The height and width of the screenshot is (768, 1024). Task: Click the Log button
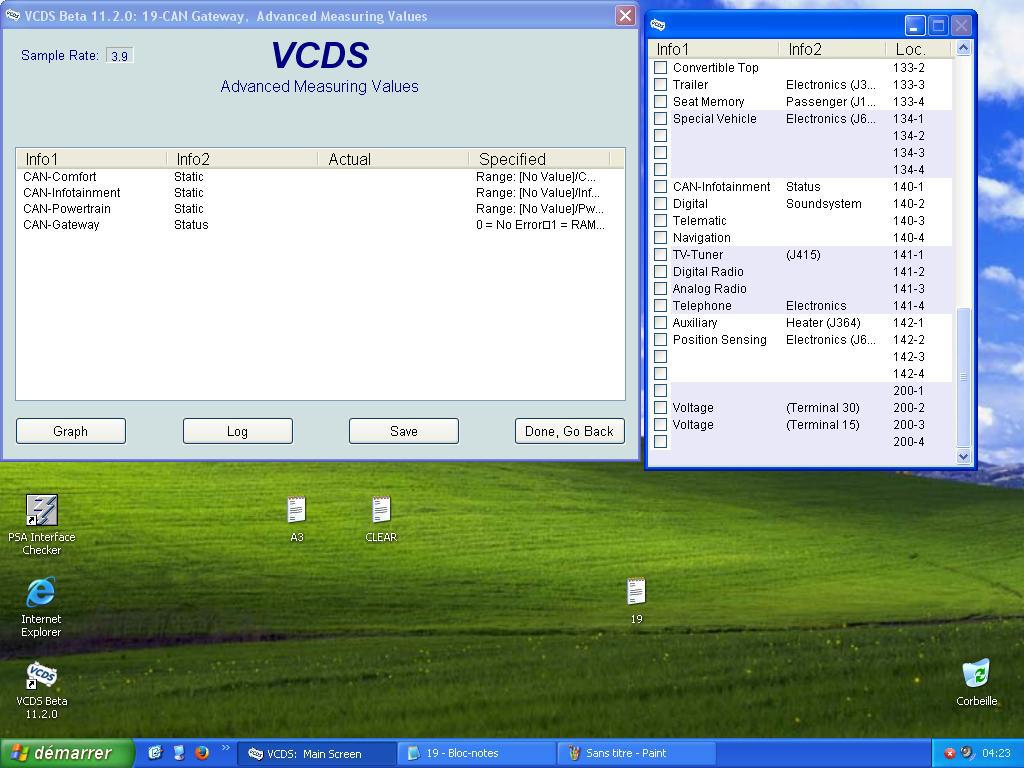238,431
